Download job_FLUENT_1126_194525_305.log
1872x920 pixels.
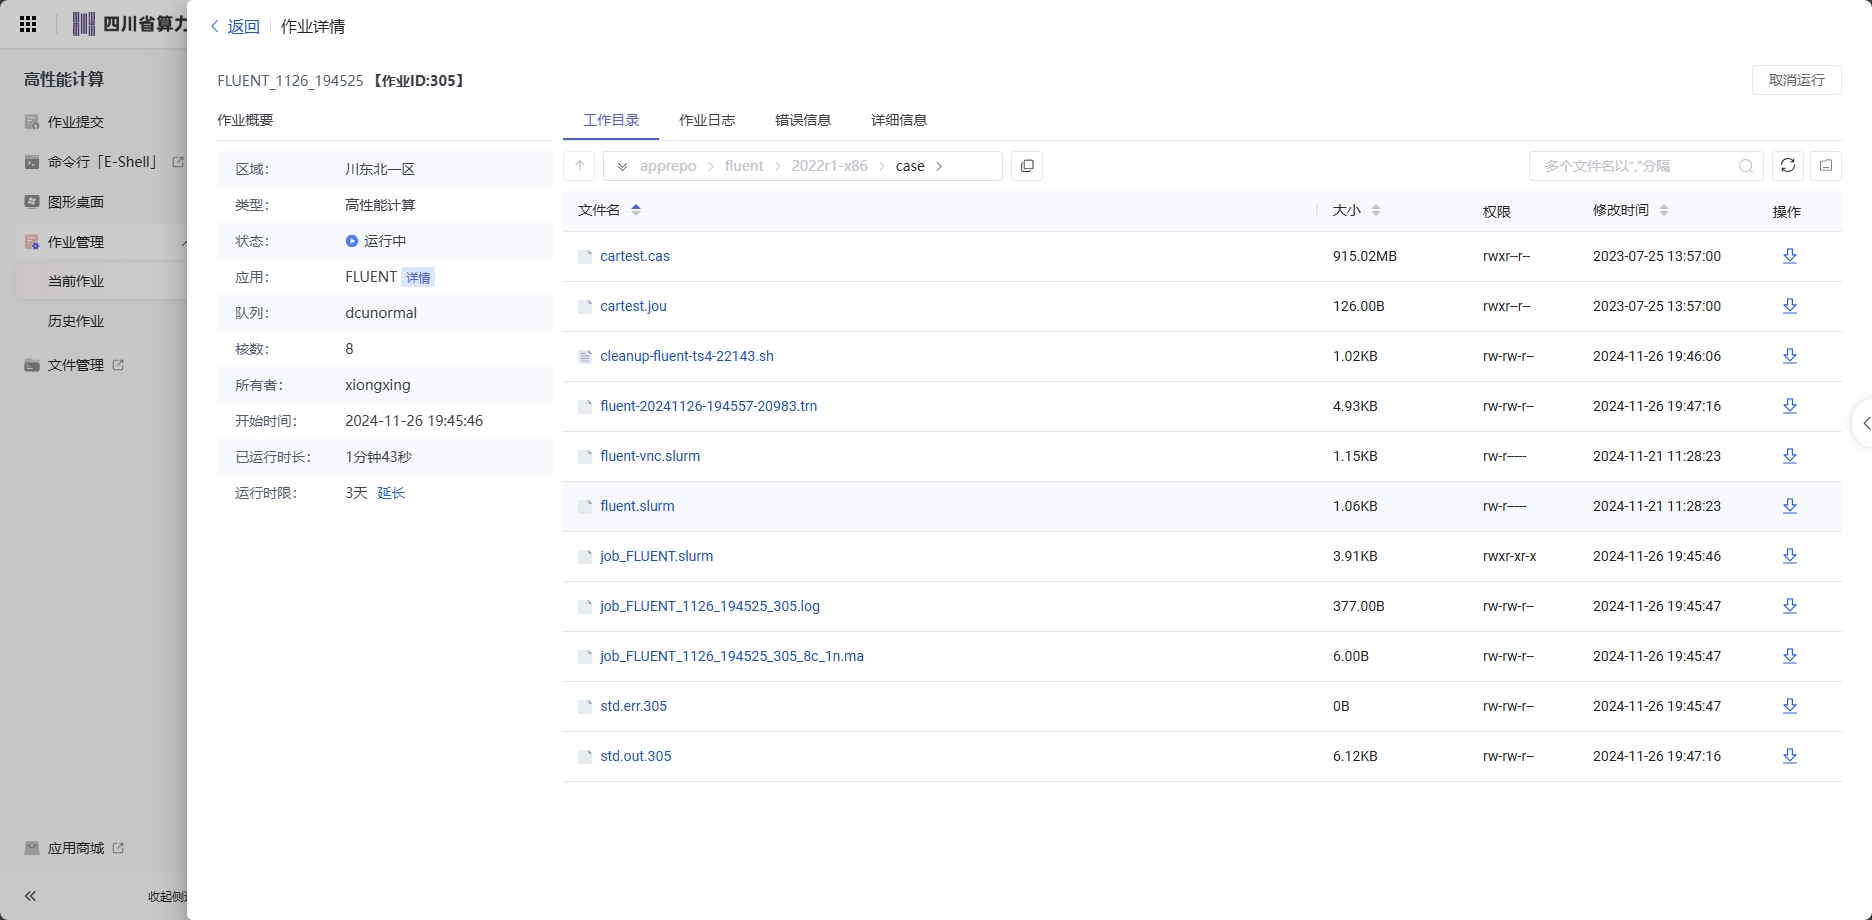(1790, 606)
